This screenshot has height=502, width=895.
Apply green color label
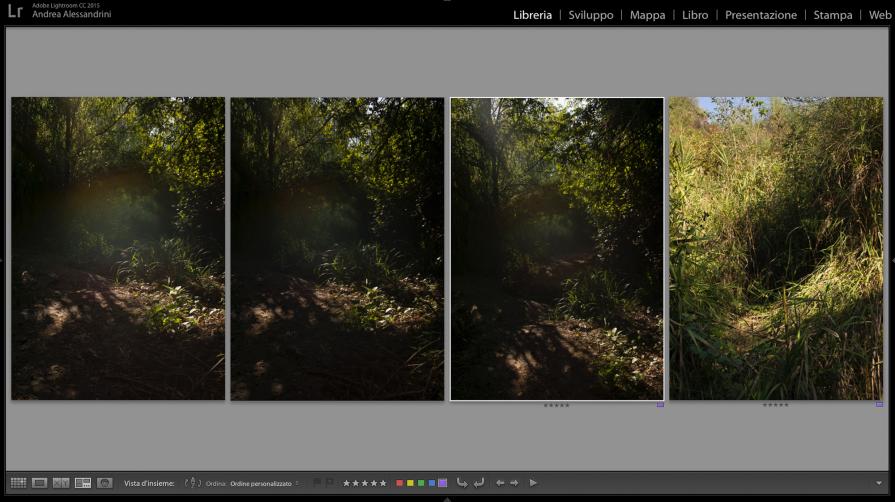pyautogui.click(x=421, y=483)
